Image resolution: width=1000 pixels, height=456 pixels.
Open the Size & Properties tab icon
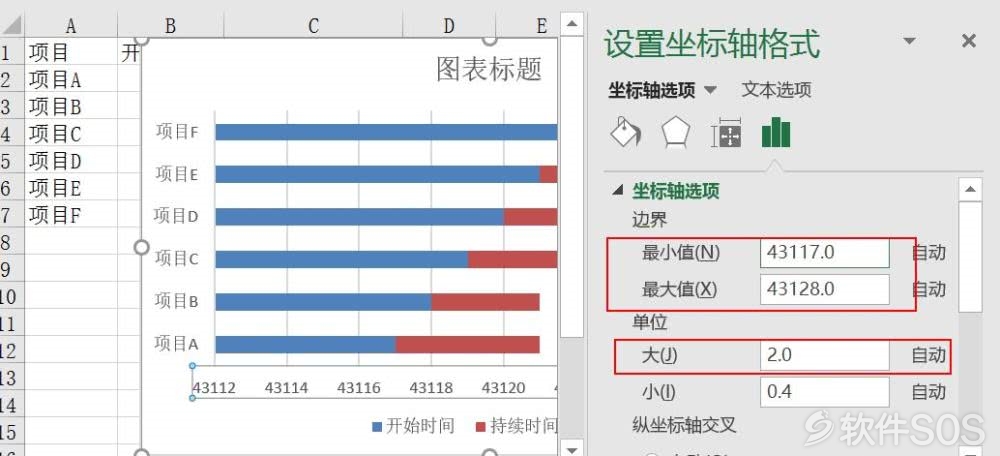tap(726, 133)
